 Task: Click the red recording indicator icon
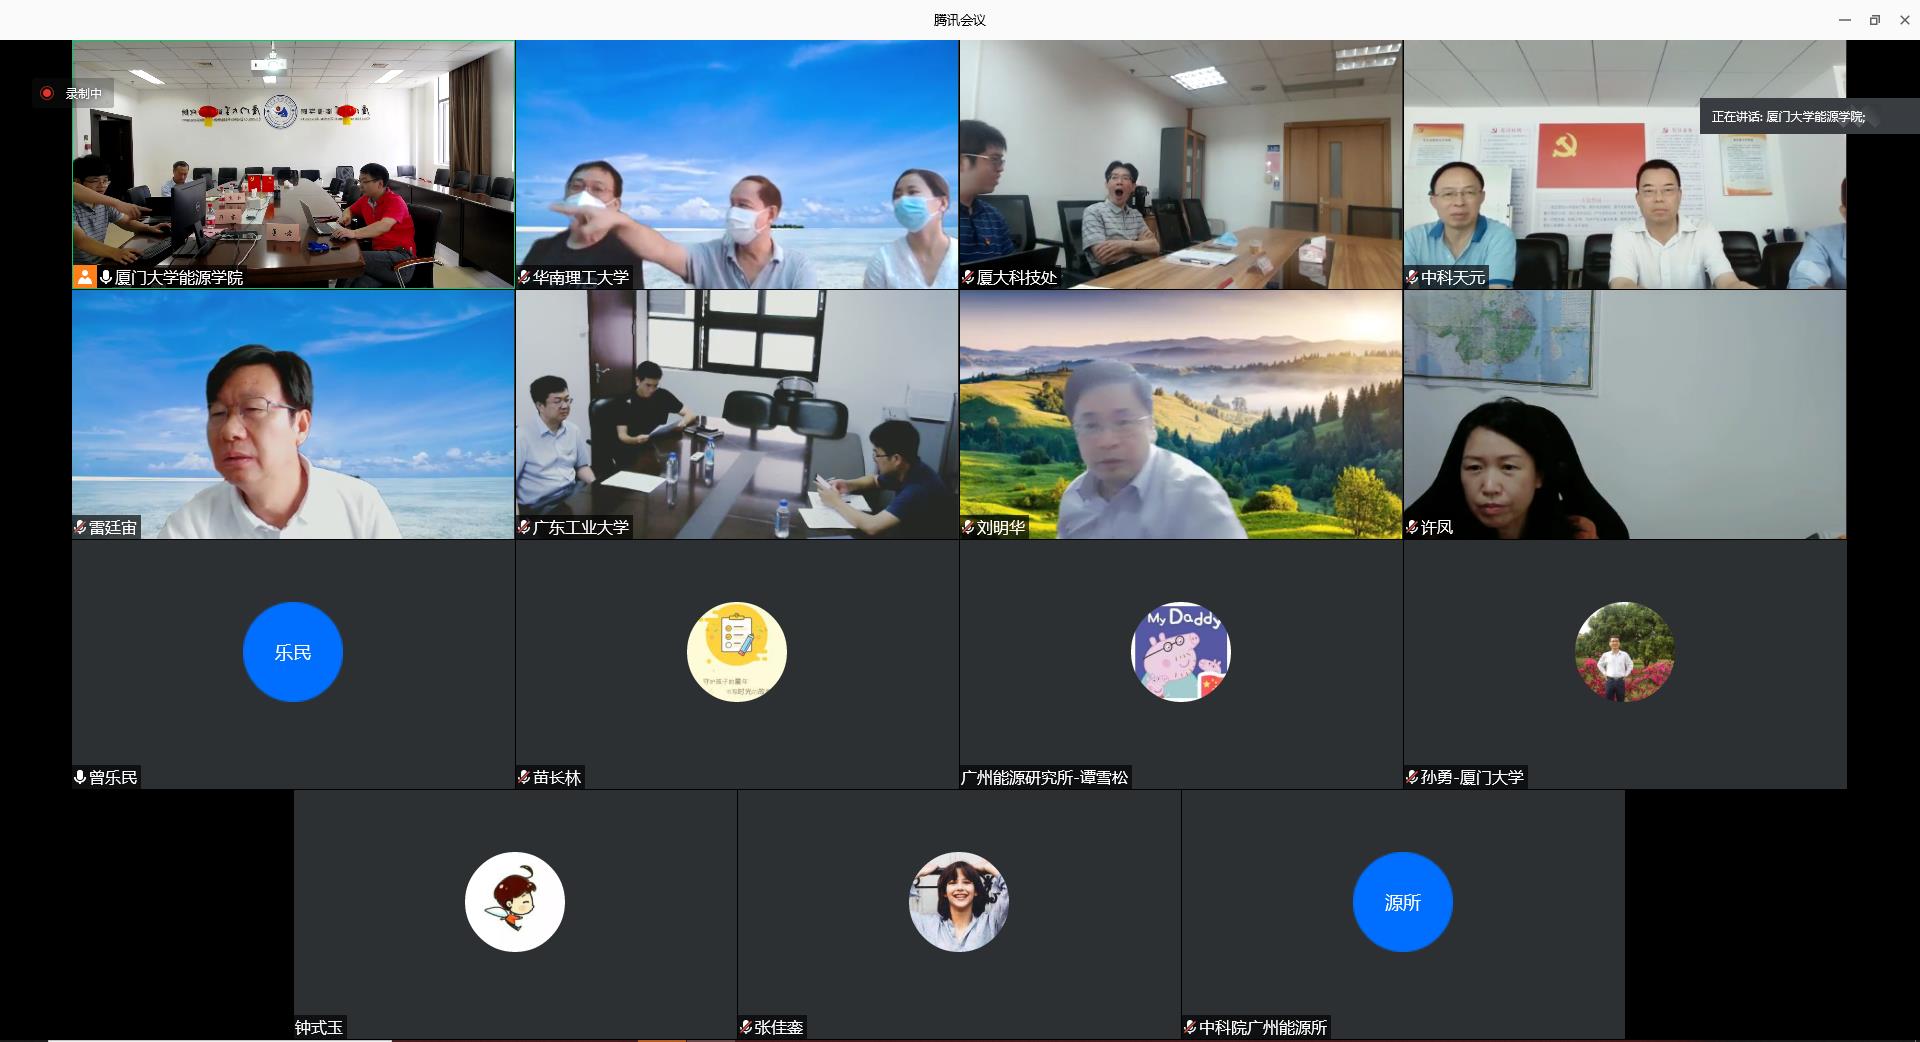[46, 93]
